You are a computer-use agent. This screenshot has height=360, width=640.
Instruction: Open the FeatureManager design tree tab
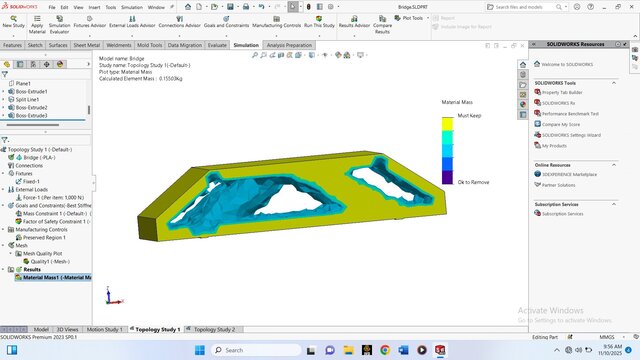(x=7, y=64)
